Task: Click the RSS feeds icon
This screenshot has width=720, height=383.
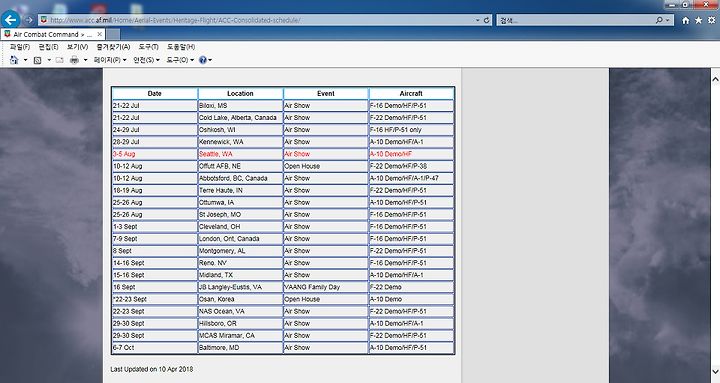Action: [38, 60]
